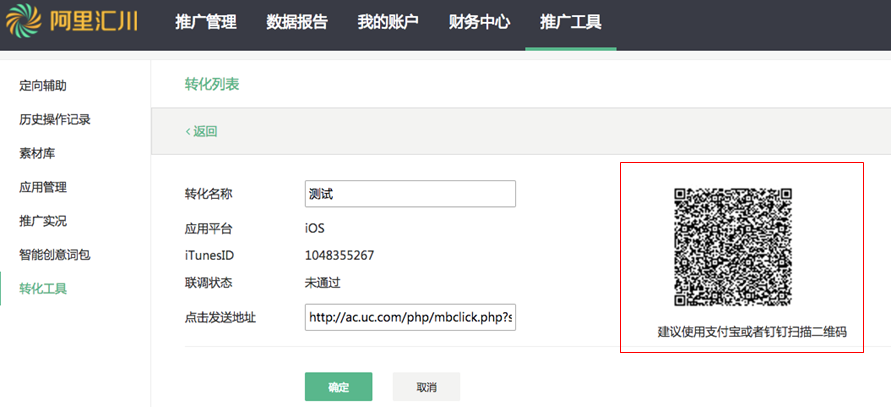Open 财务中心 in top navigation

click(480, 22)
